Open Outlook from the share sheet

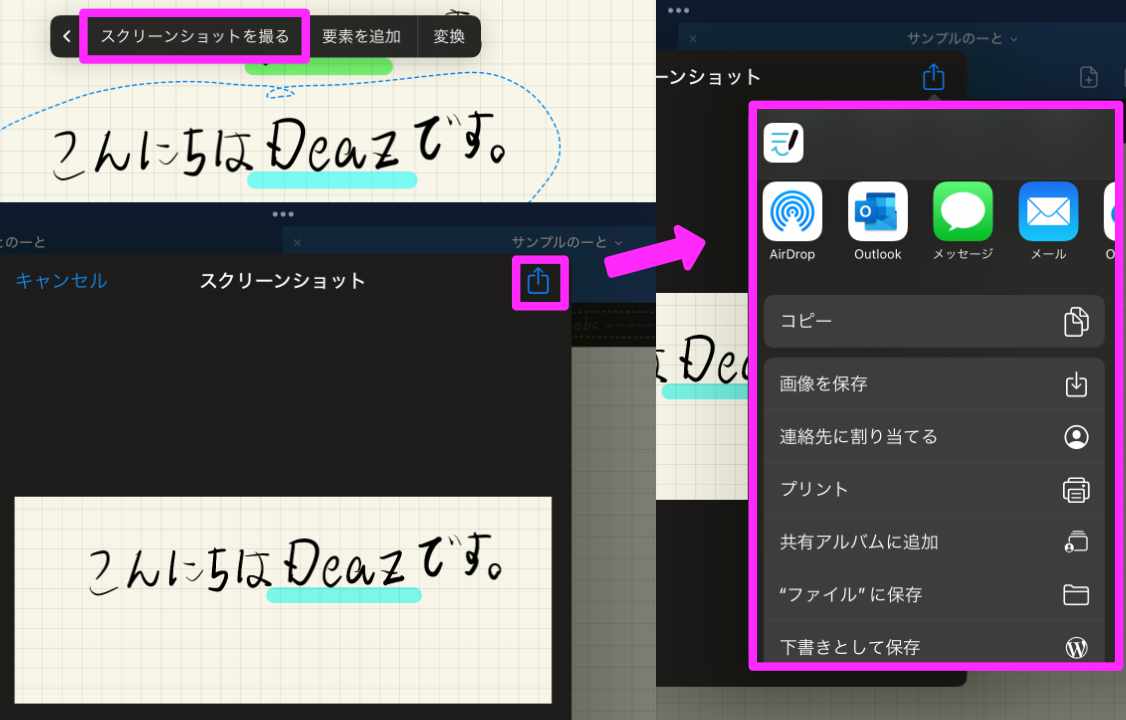876,212
